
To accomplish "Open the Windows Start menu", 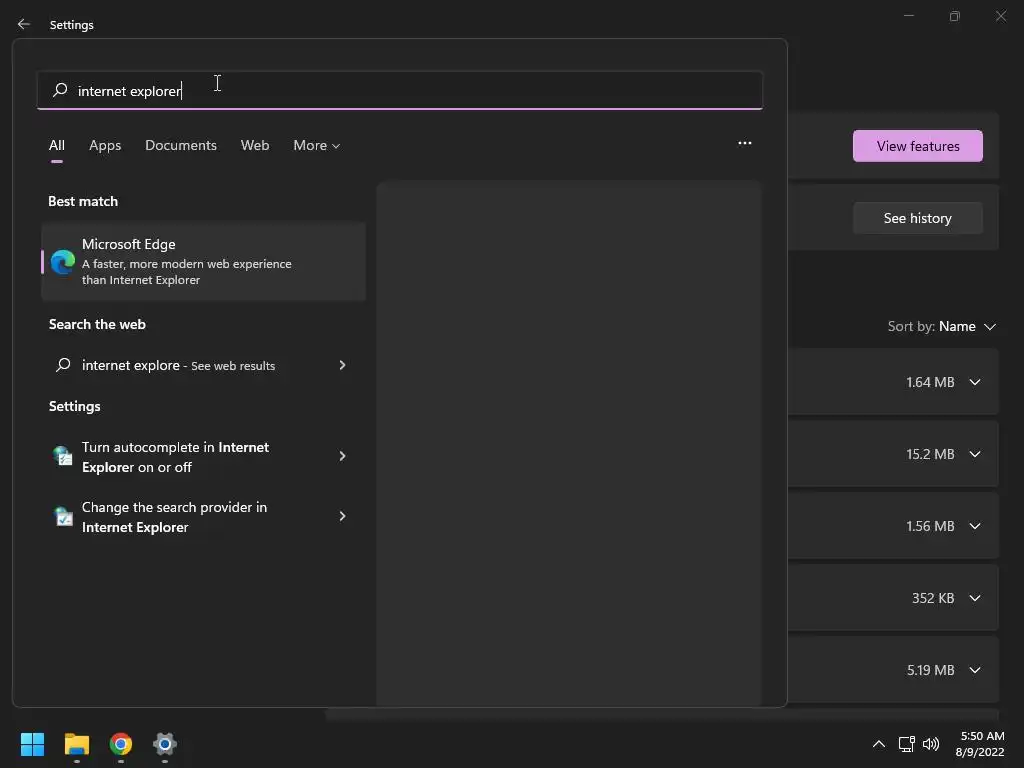I will [x=32, y=744].
